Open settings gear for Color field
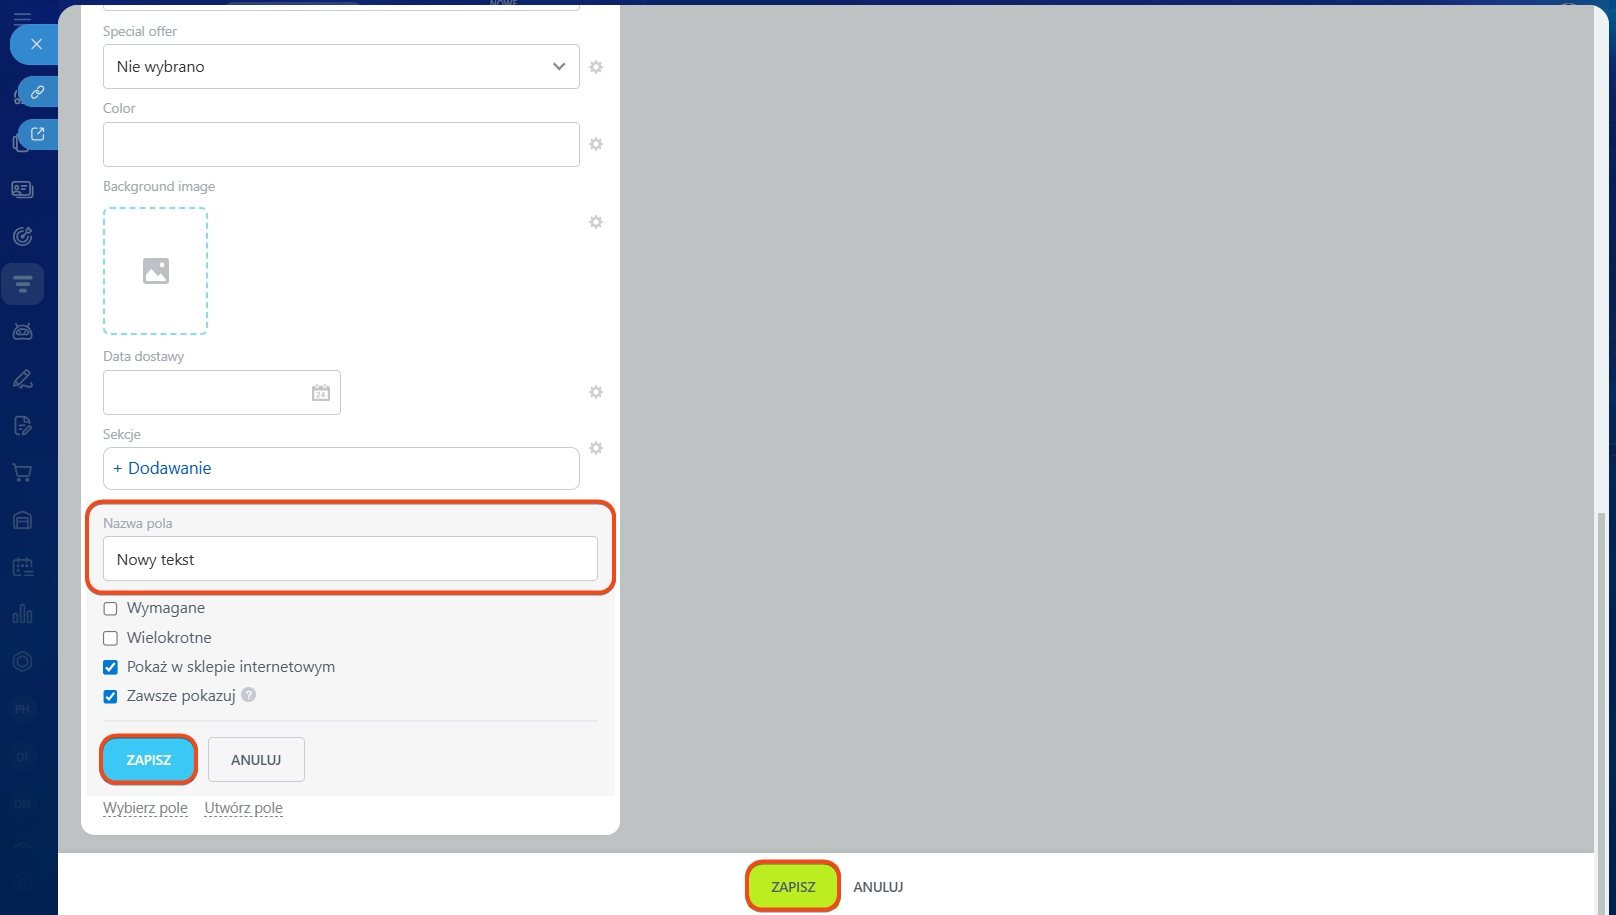 pyautogui.click(x=596, y=144)
